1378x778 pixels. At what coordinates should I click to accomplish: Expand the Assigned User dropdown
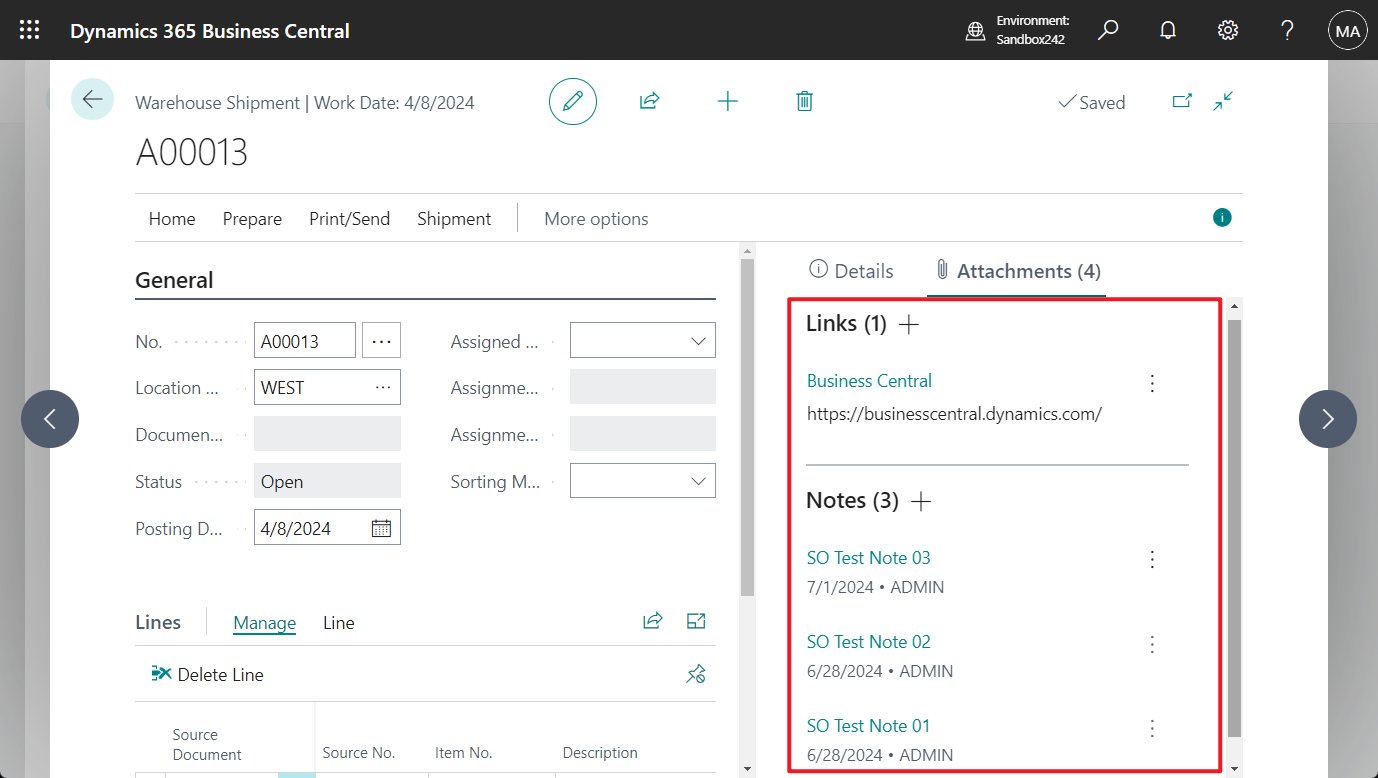[x=698, y=341]
